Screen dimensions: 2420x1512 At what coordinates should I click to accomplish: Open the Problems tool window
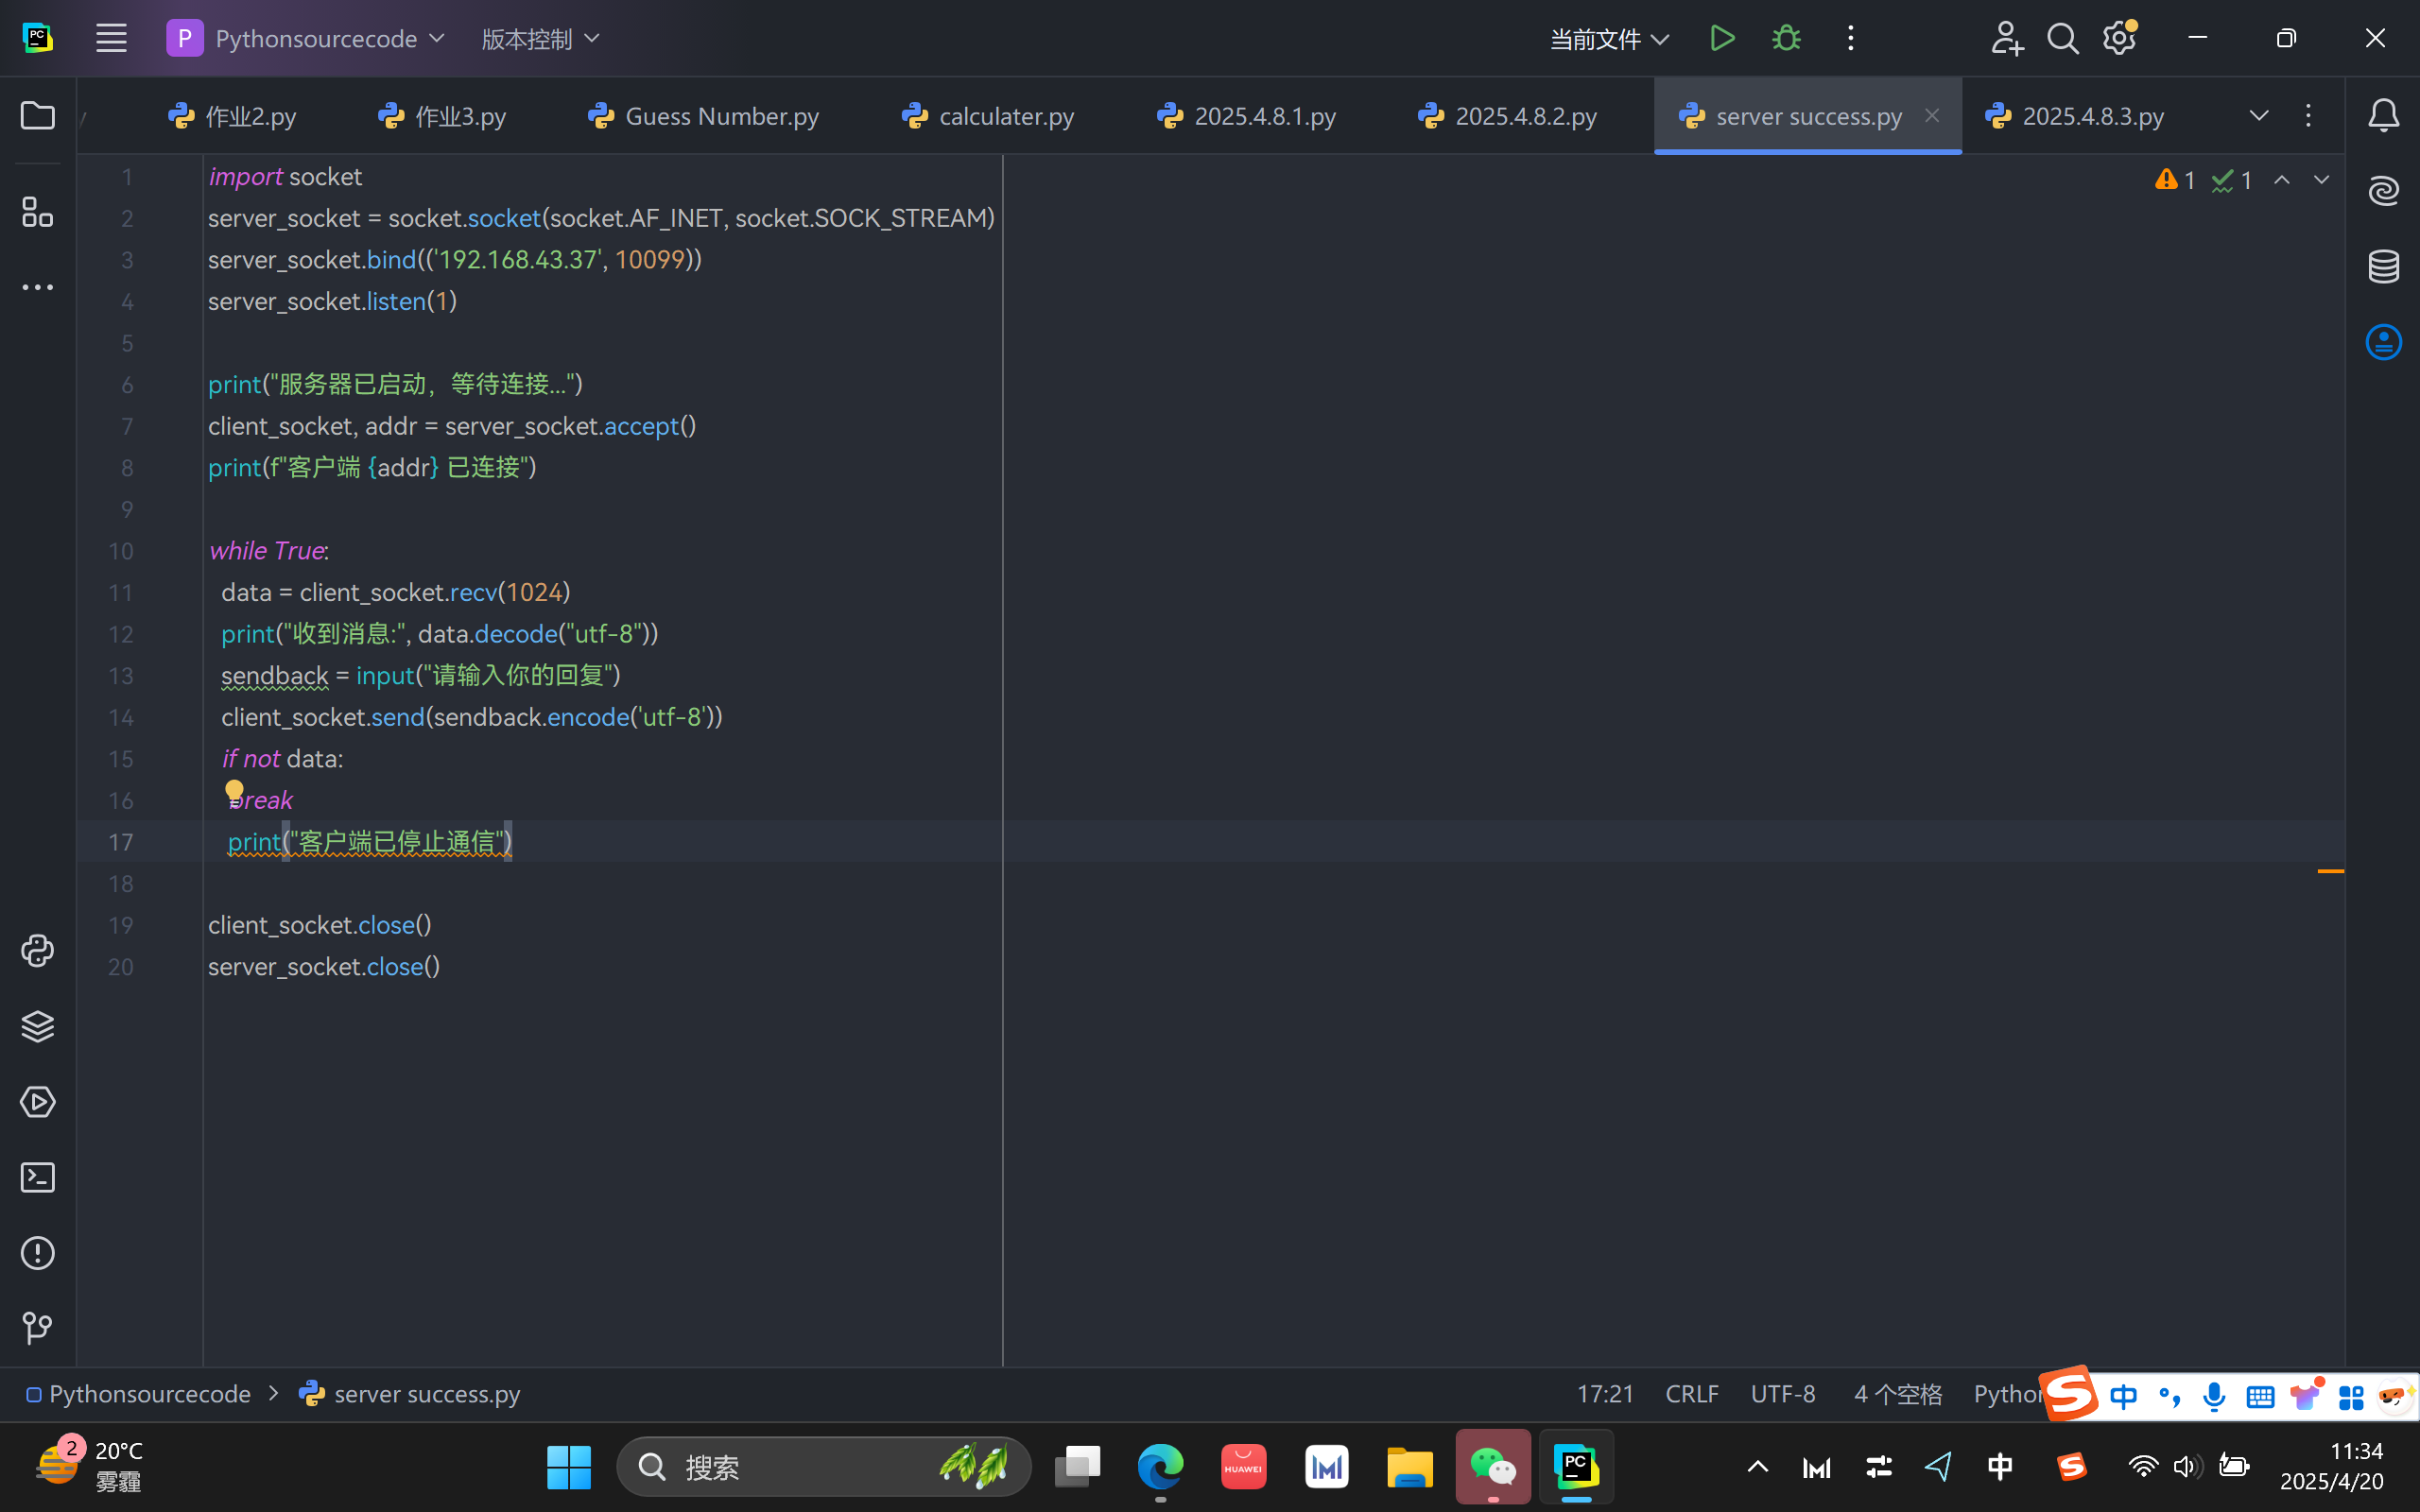tap(38, 1253)
